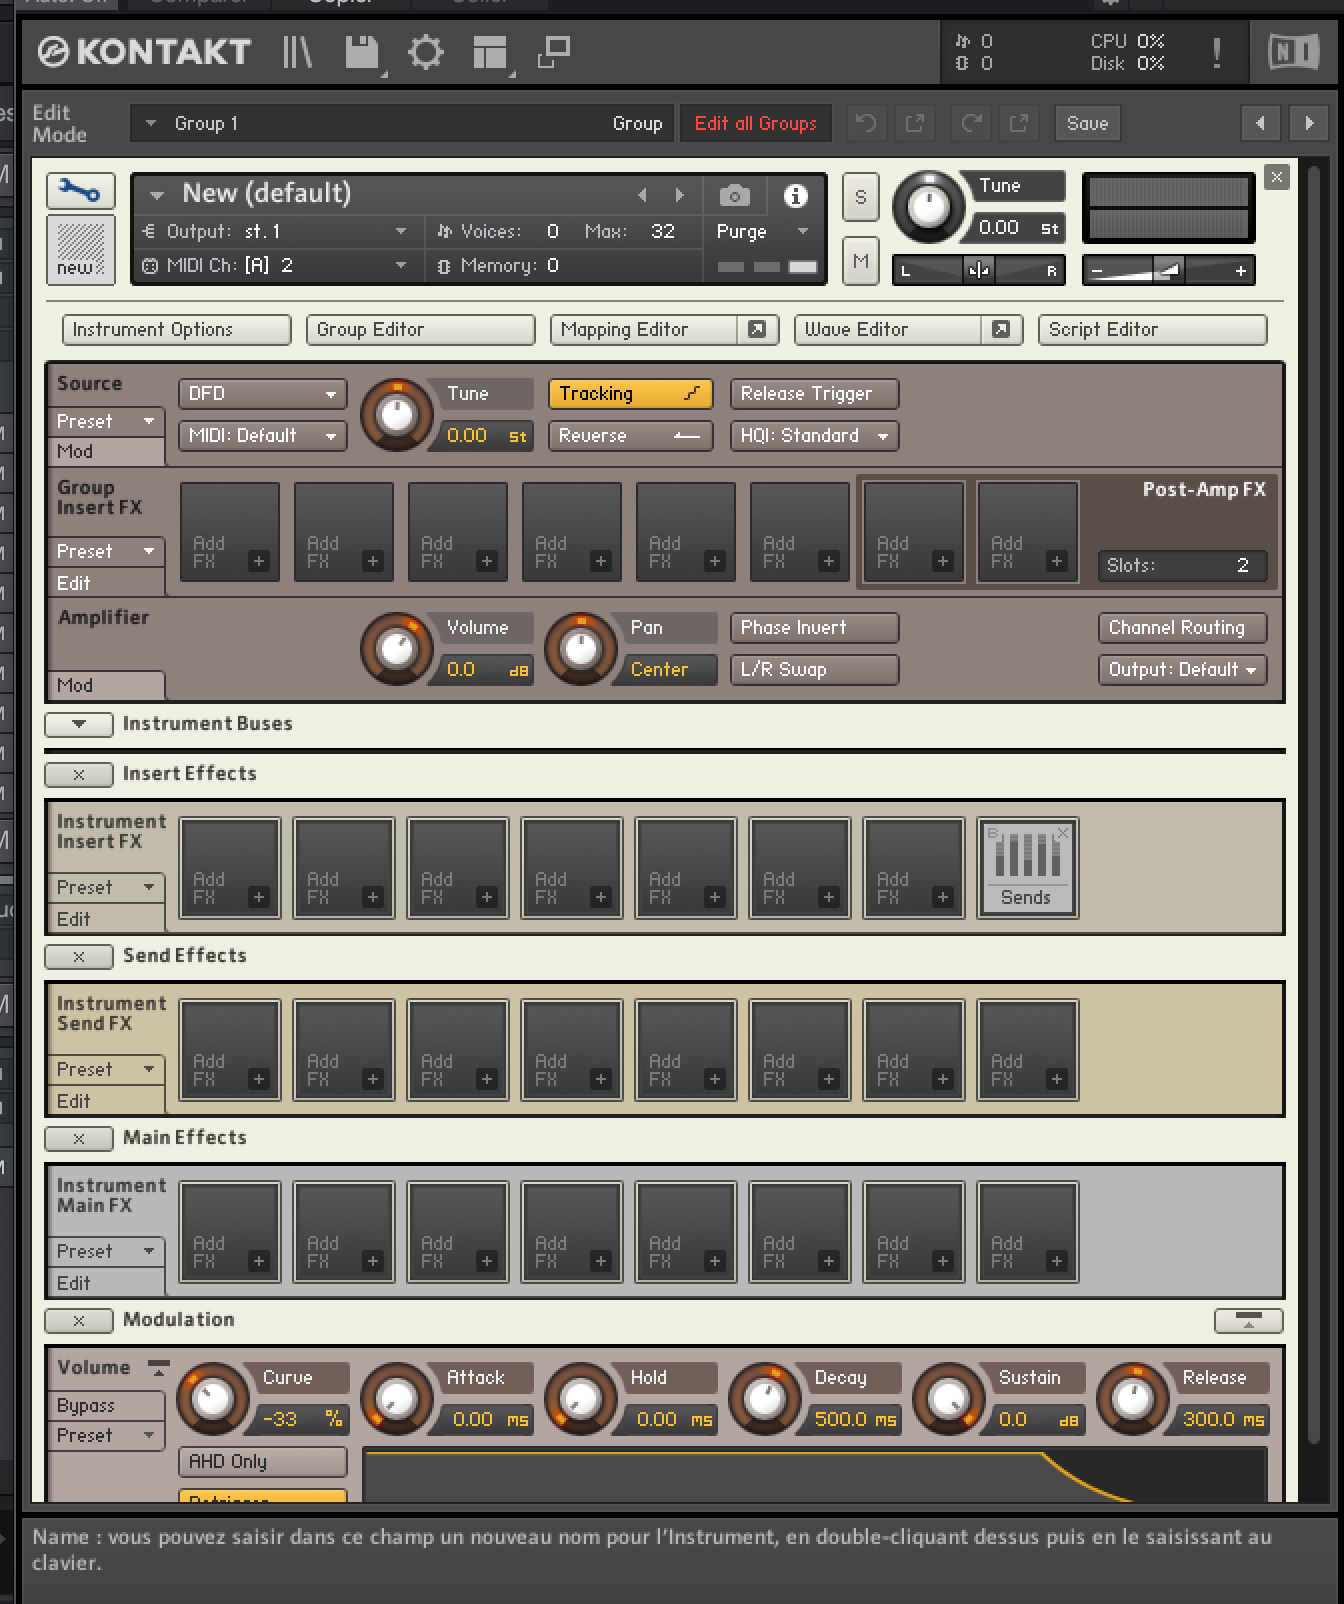
Task: Add FX in first Instrument Insert slot
Action: [230, 868]
